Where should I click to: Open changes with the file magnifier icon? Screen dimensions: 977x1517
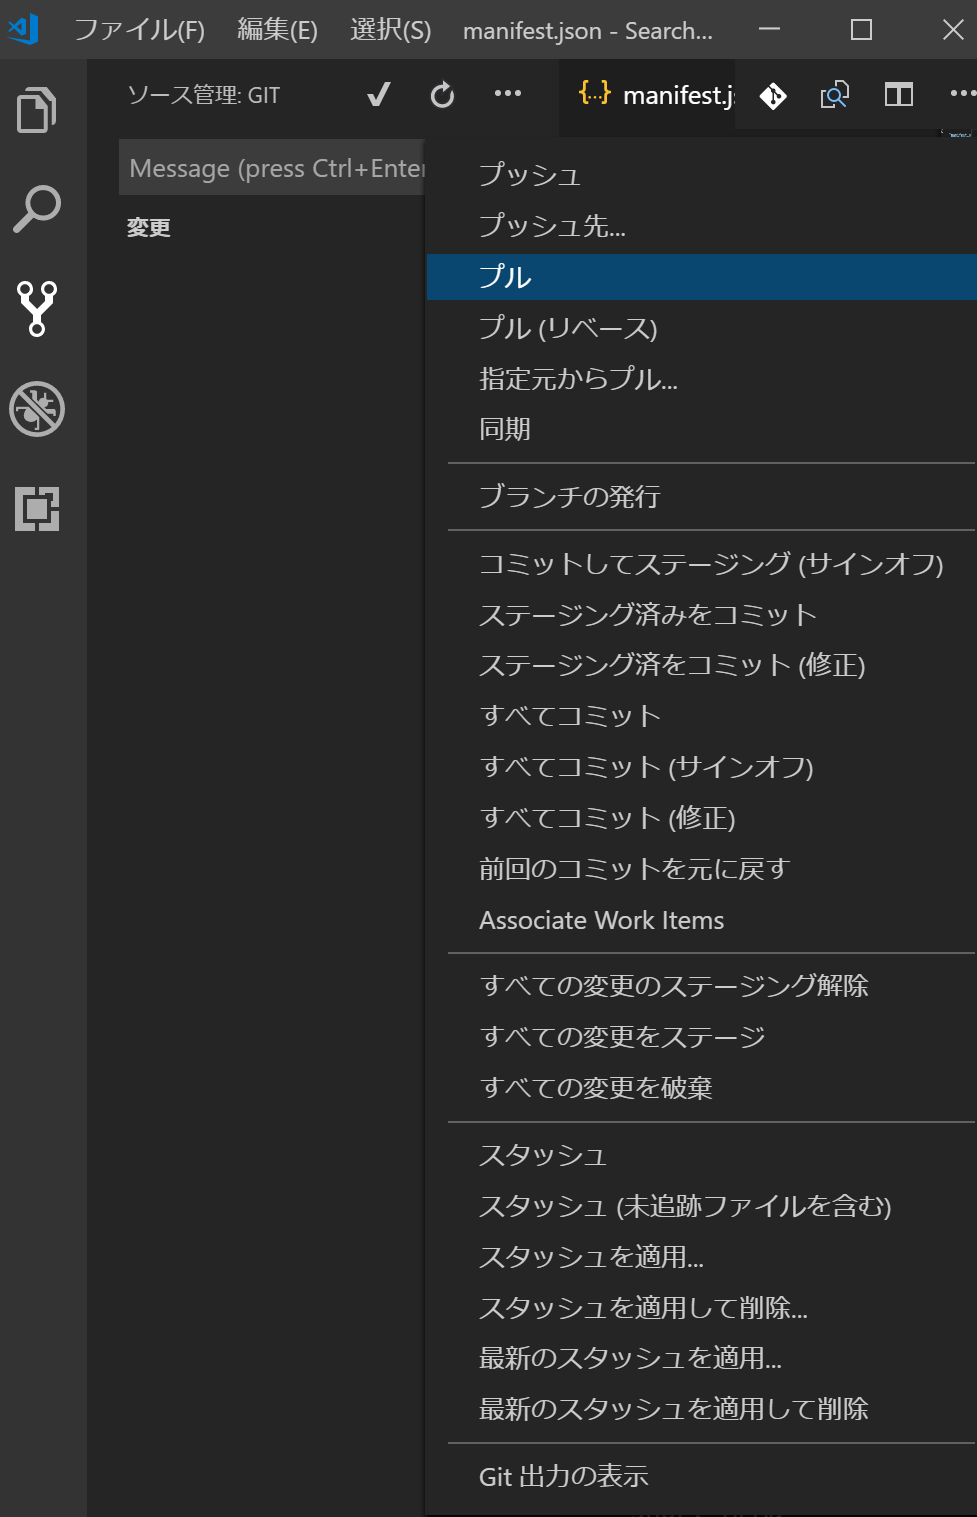coord(834,96)
